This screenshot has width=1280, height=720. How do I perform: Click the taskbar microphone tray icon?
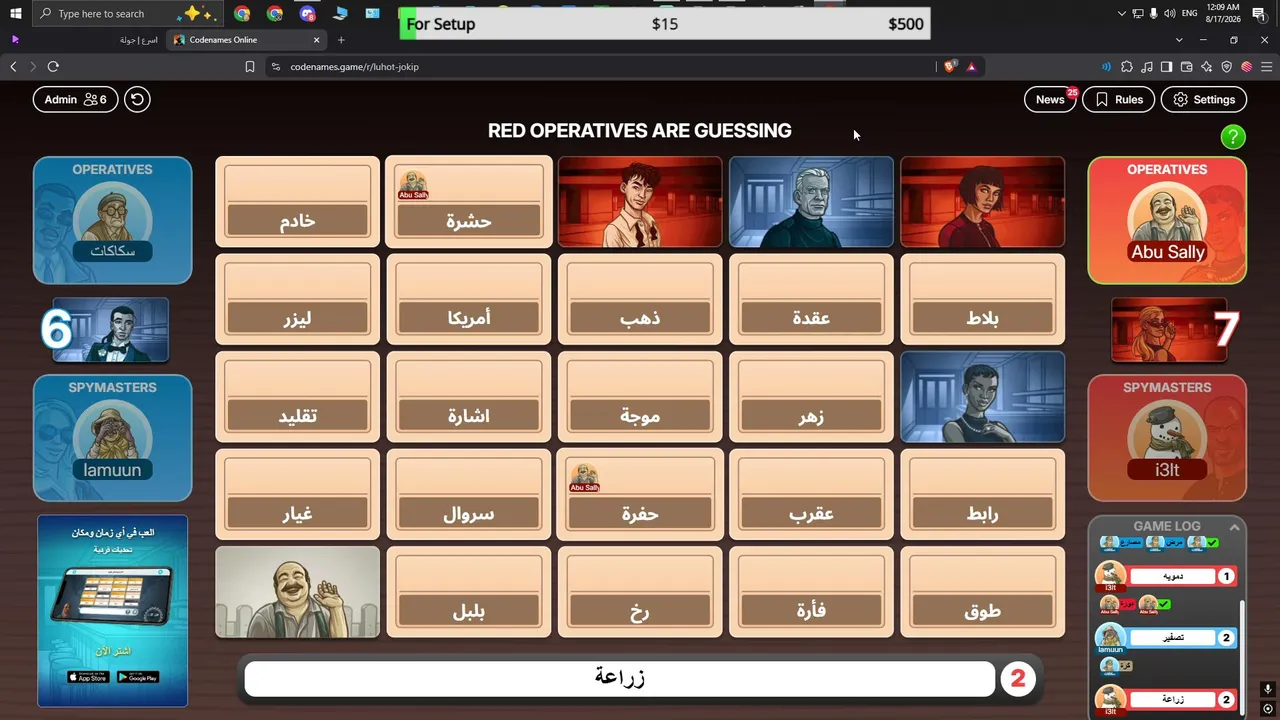pos(1154,14)
